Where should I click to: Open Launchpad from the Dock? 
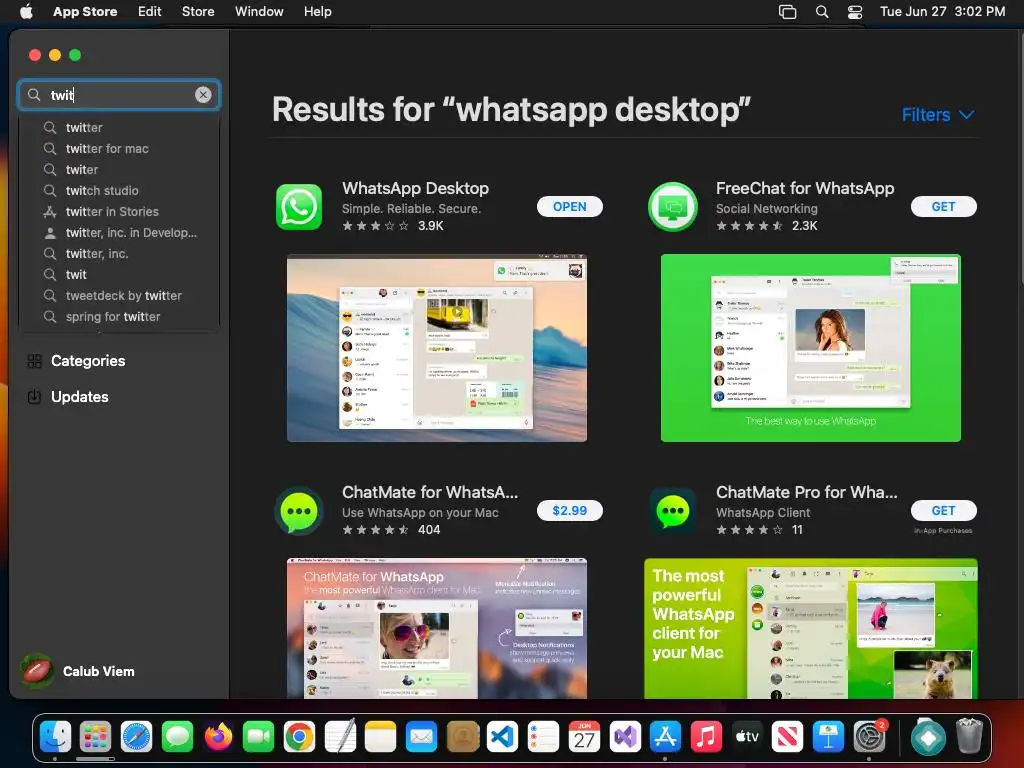96,737
